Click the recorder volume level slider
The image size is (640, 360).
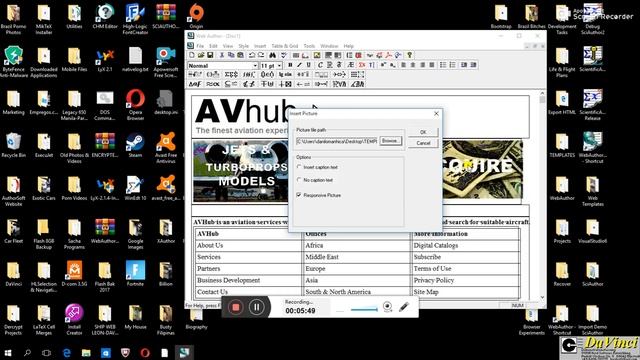coord(364,309)
